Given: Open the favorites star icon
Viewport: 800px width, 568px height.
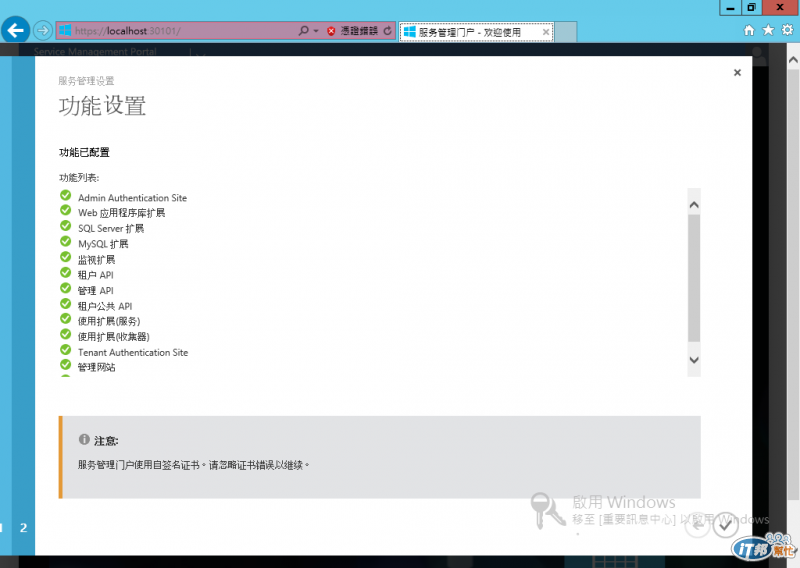Looking at the screenshot, I should tap(768, 31).
